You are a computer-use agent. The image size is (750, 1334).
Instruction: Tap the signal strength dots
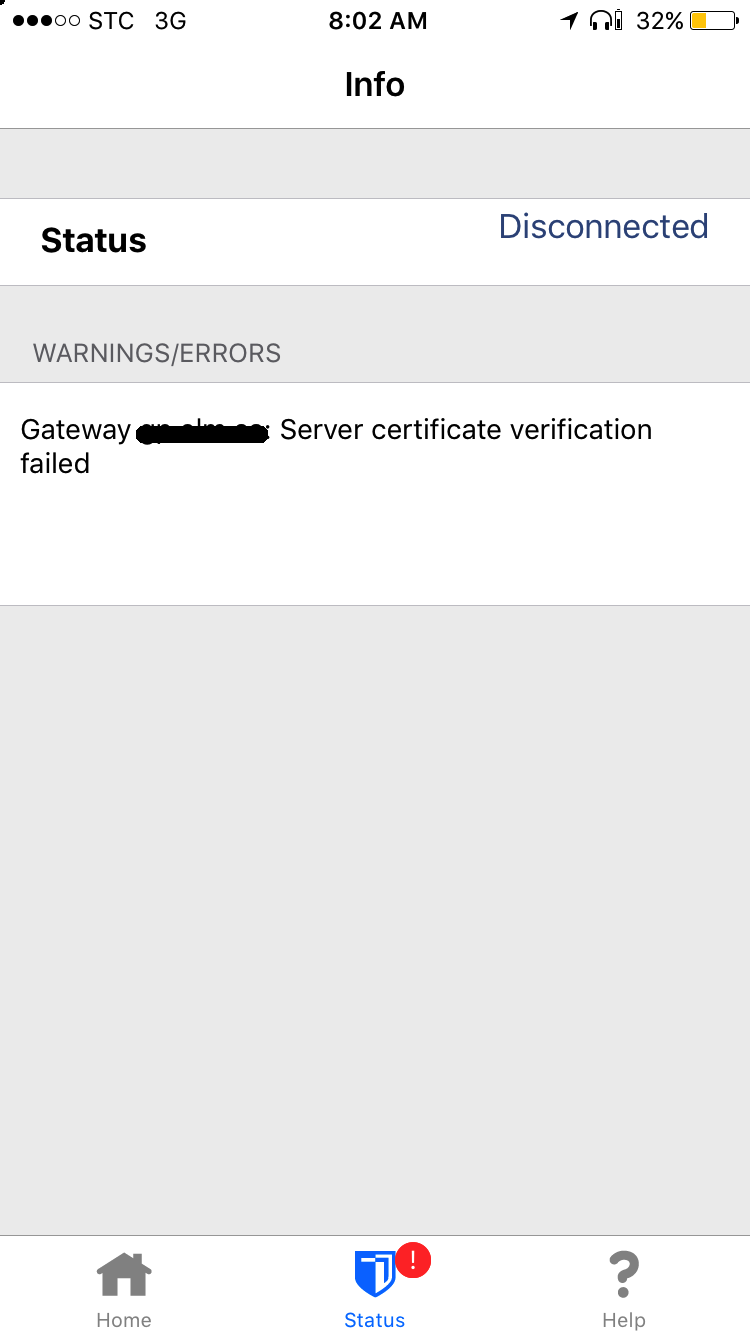click(x=46, y=21)
